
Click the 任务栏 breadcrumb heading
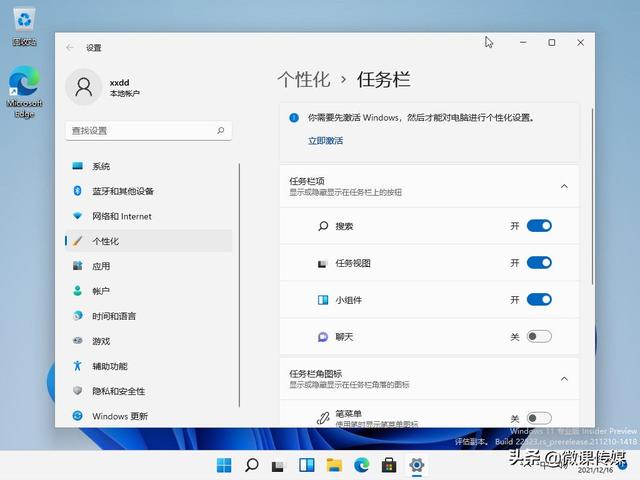384,79
